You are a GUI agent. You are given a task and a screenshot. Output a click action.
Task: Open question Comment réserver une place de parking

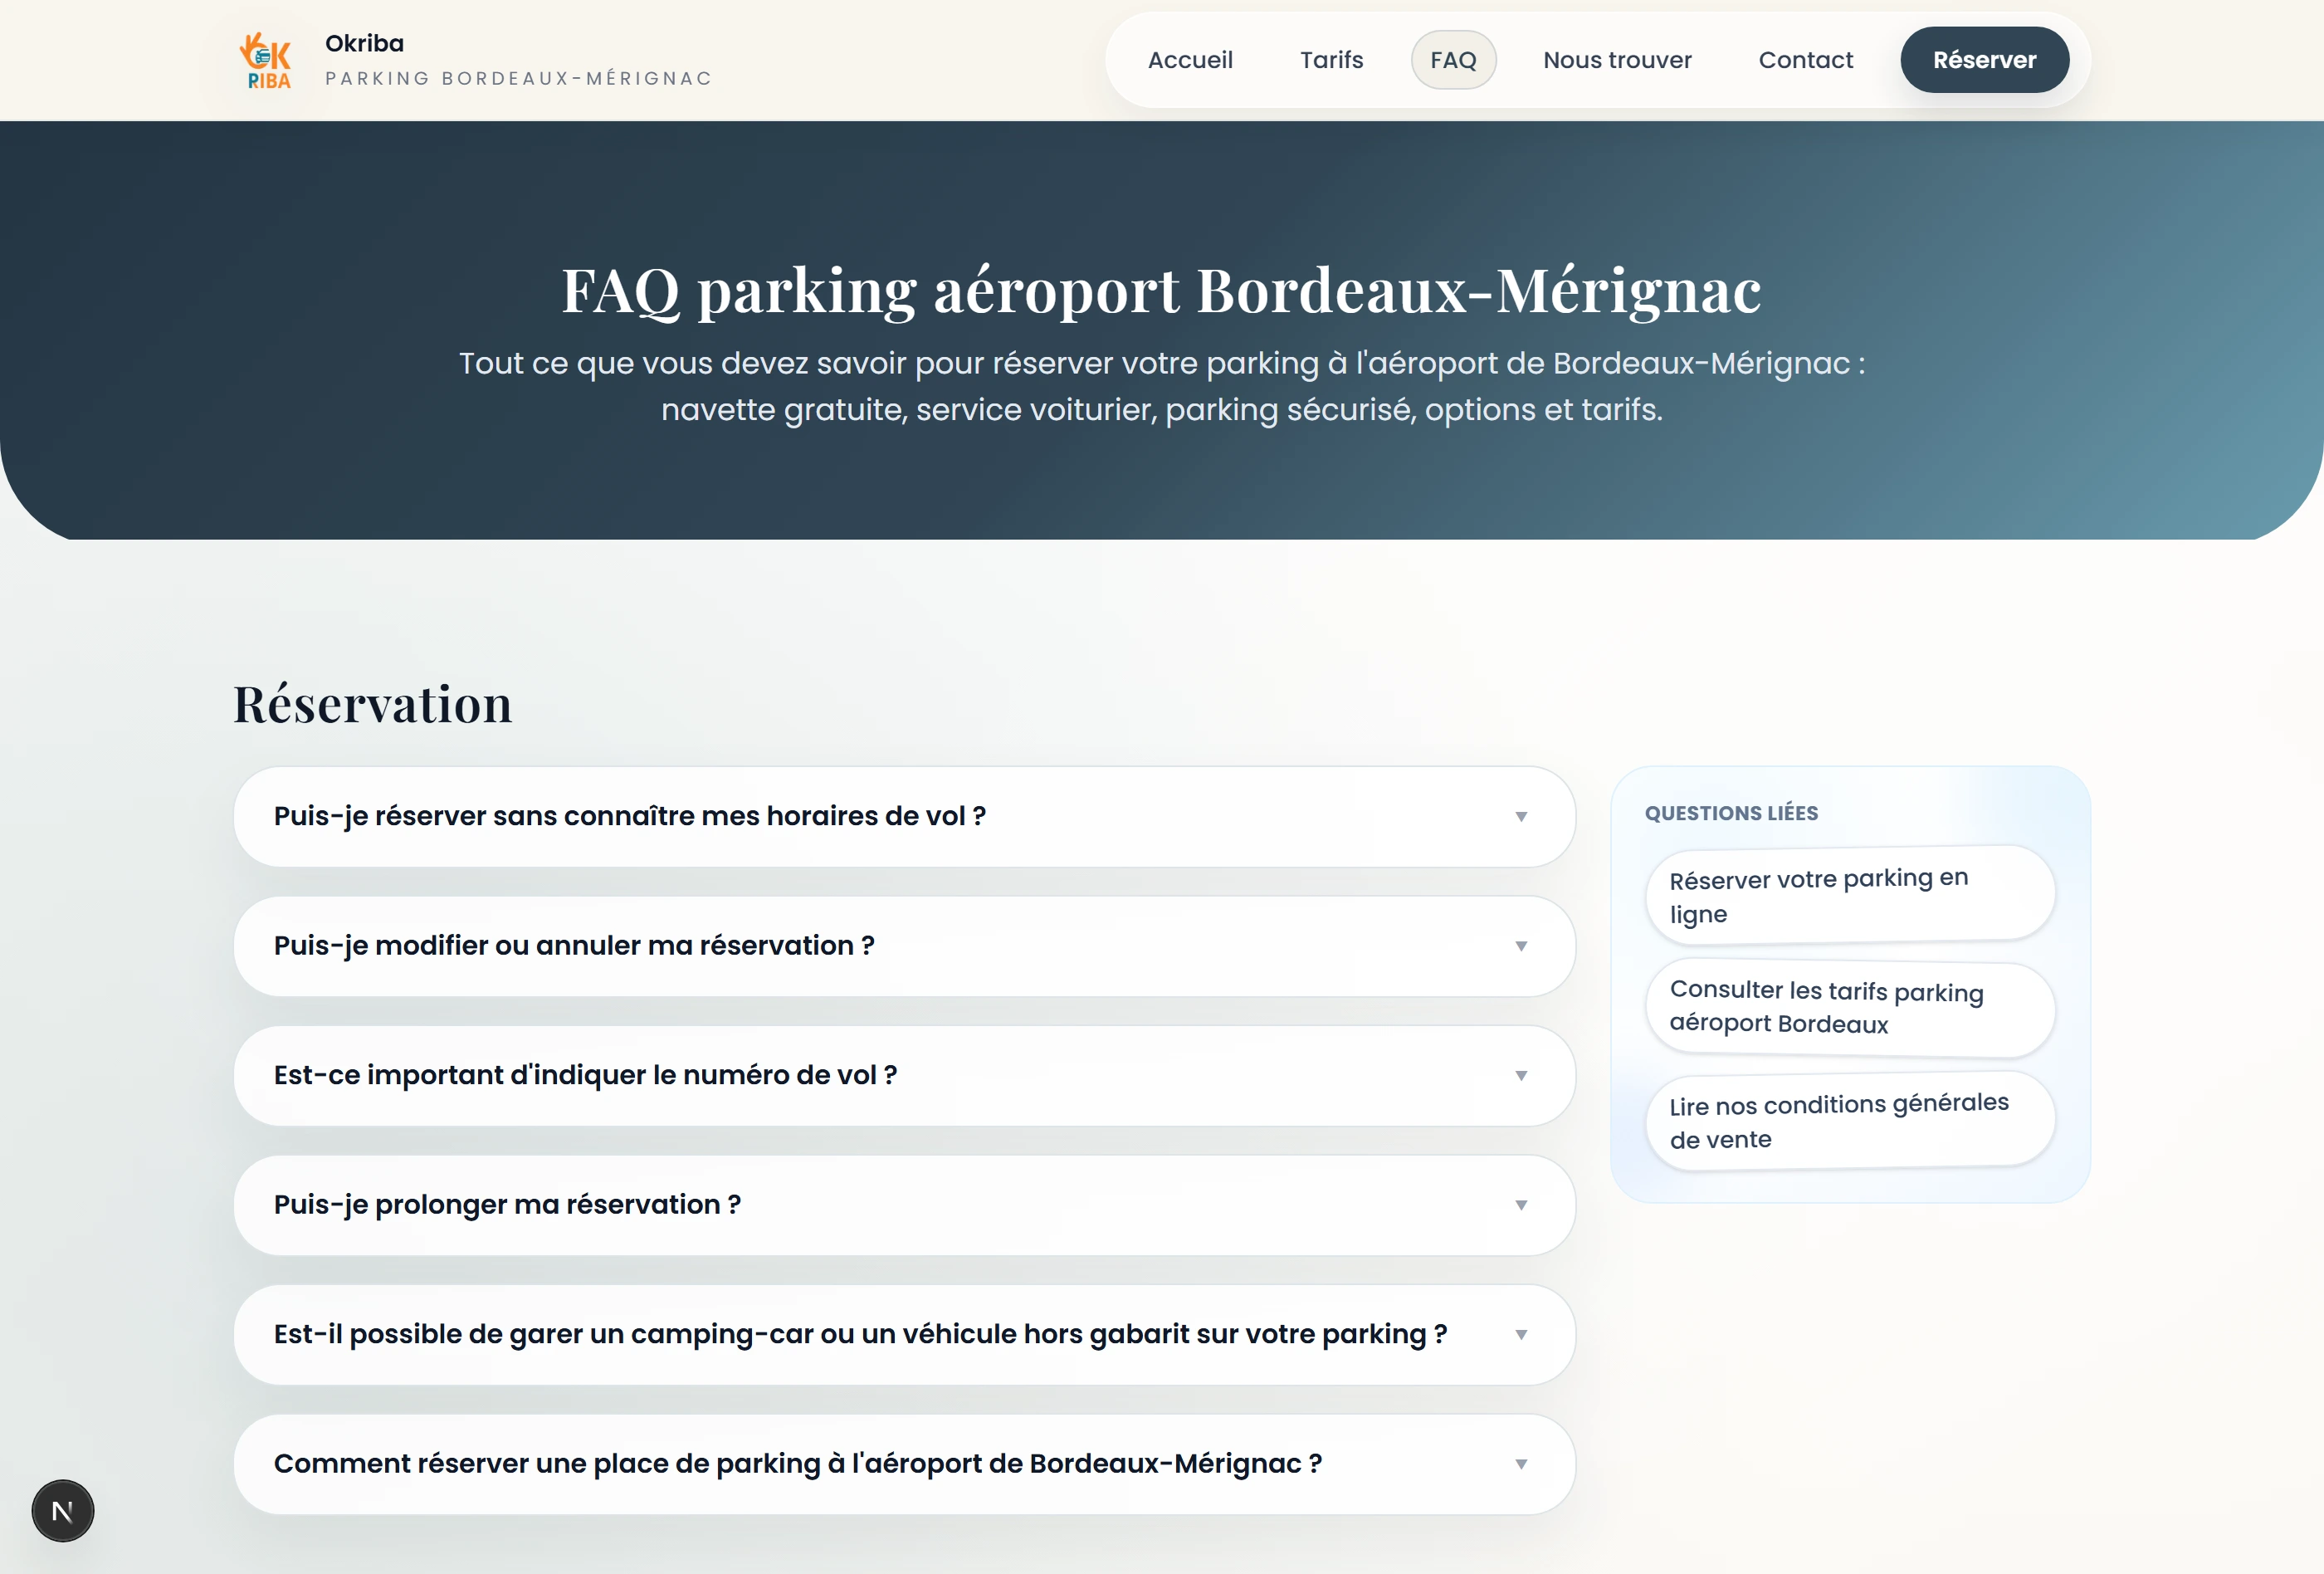pyautogui.click(x=904, y=1464)
